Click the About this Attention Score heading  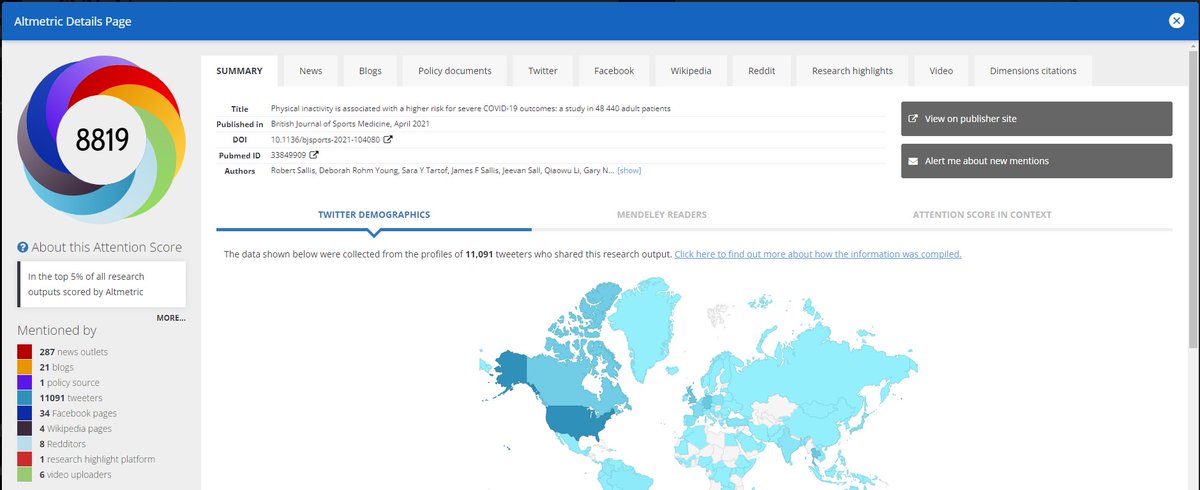coord(107,247)
